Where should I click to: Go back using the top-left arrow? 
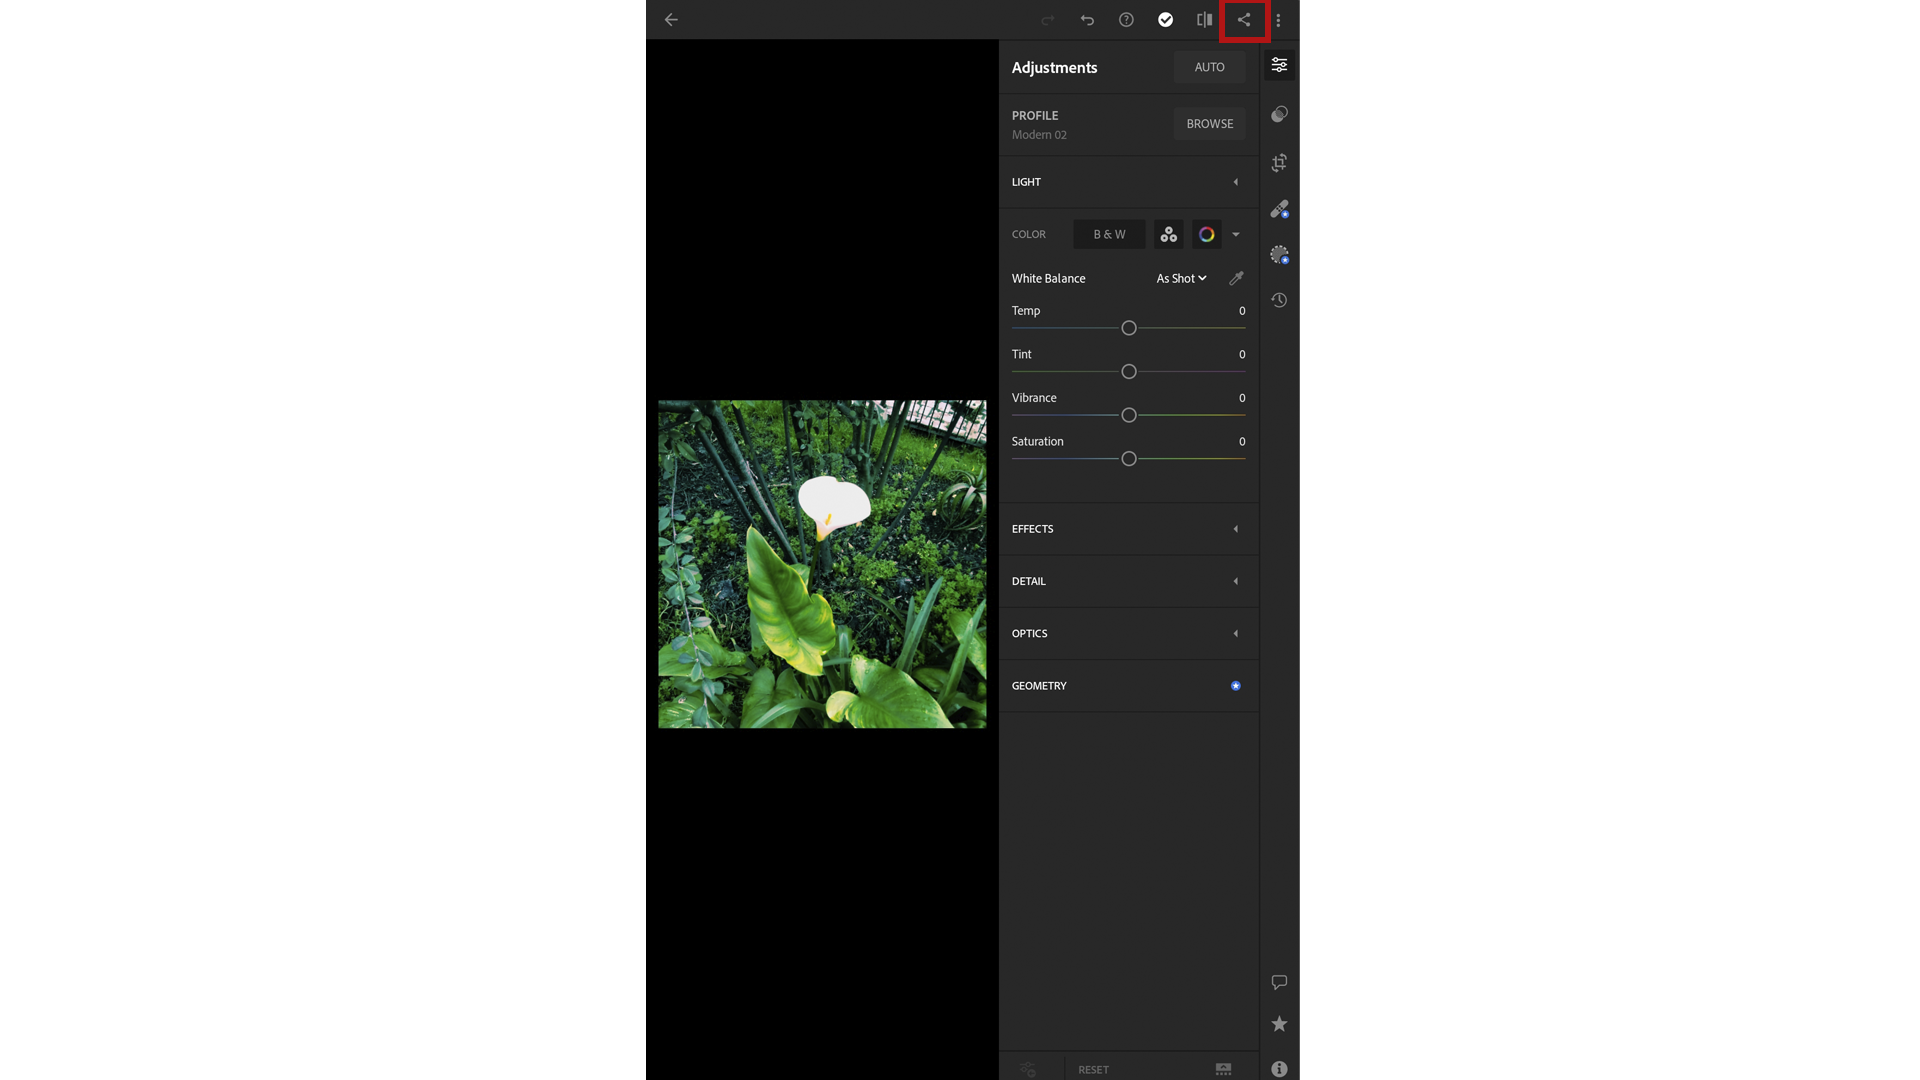[x=671, y=20]
